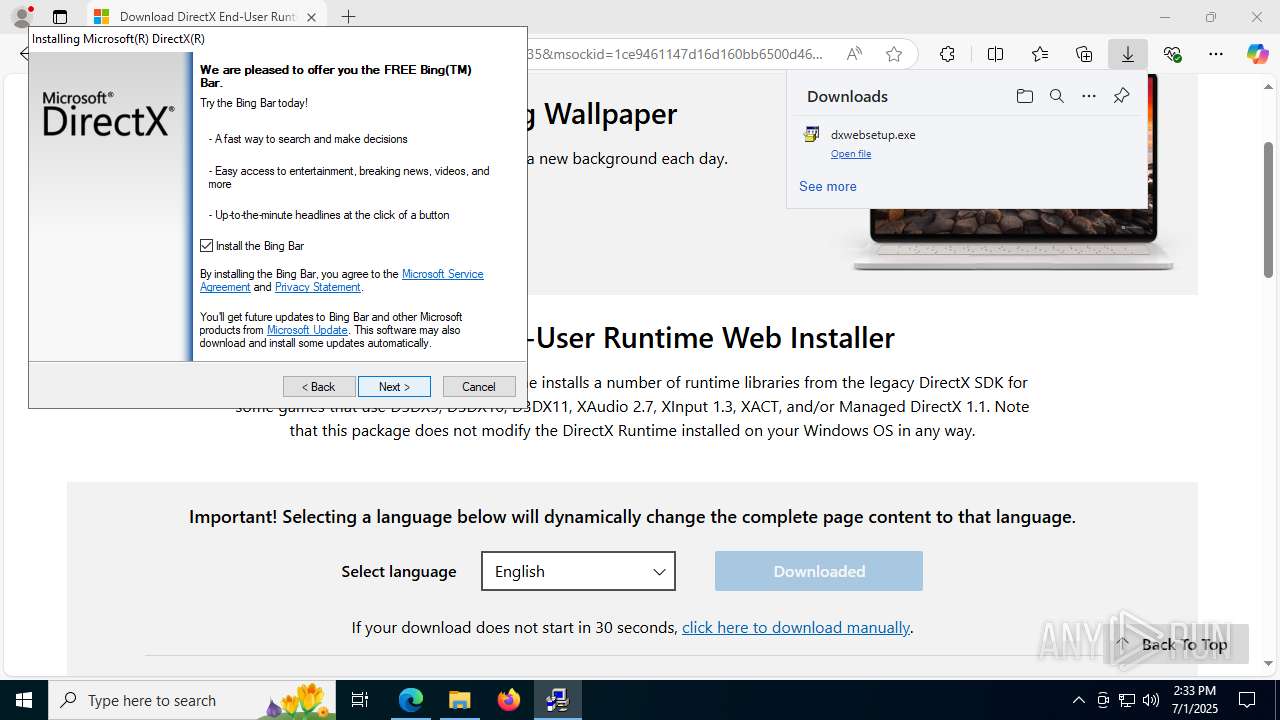1280x720 pixels.
Task: Open the Collections icon in Edge toolbar
Action: point(1084,54)
